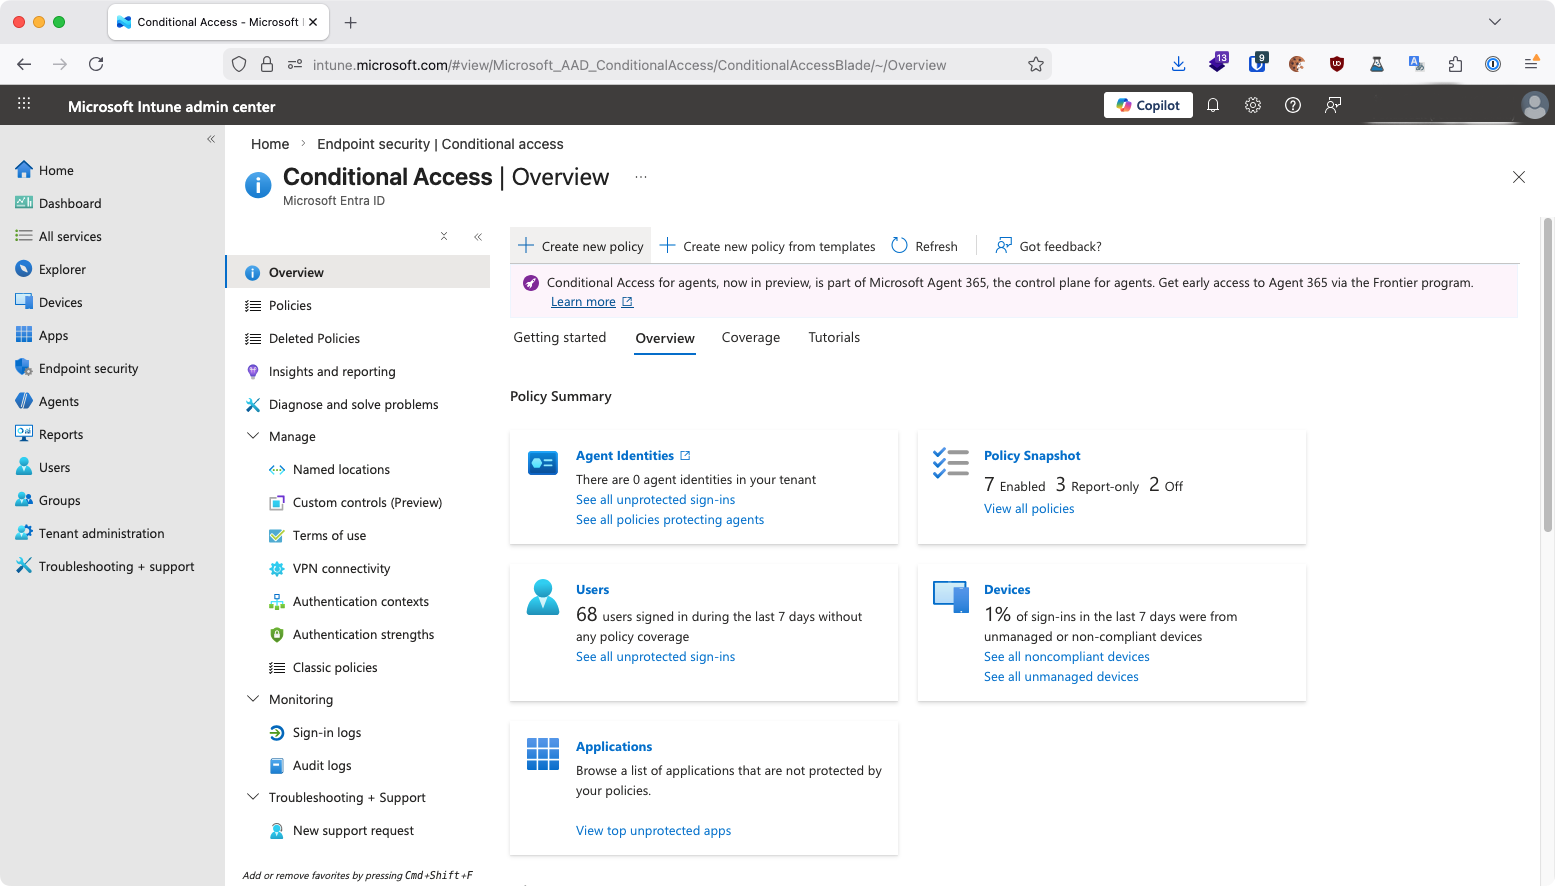Image resolution: width=1555 pixels, height=886 pixels.
Task: Click Got feedback? button
Action: pyautogui.click(x=1049, y=246)
